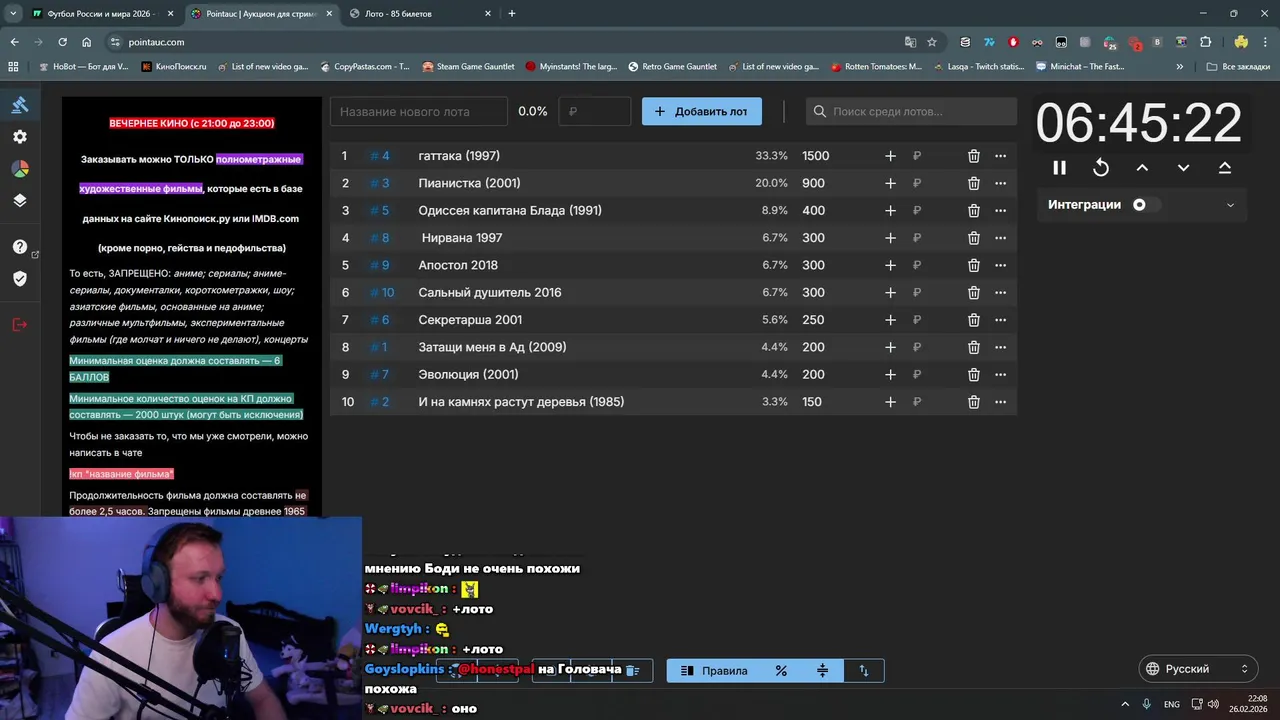Open the Rotten Tomatoes bookmark
Screen dimensions: 1280x720
pyautogui.click(x=876, y=67)
